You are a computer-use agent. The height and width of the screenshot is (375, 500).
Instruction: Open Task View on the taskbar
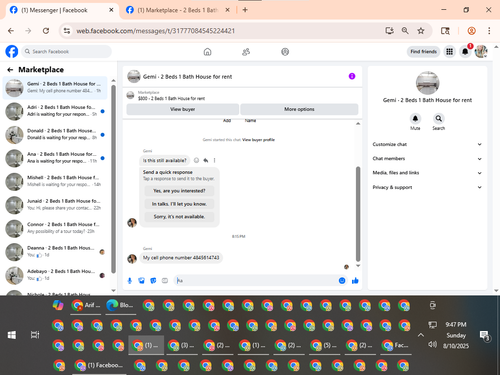coord(35,335)
